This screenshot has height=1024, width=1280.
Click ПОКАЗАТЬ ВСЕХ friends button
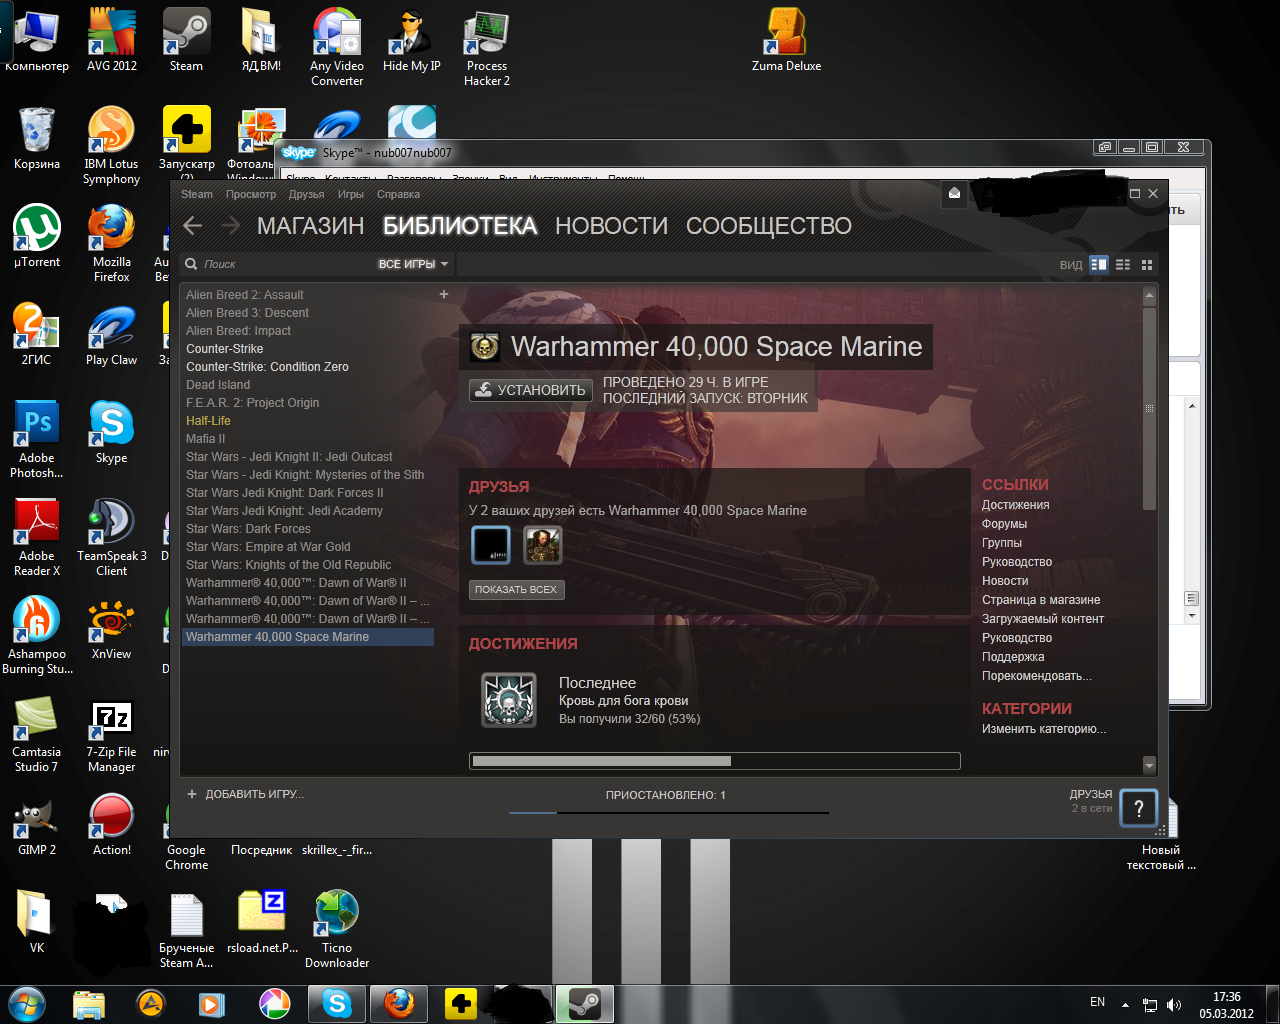coord(516,589)
